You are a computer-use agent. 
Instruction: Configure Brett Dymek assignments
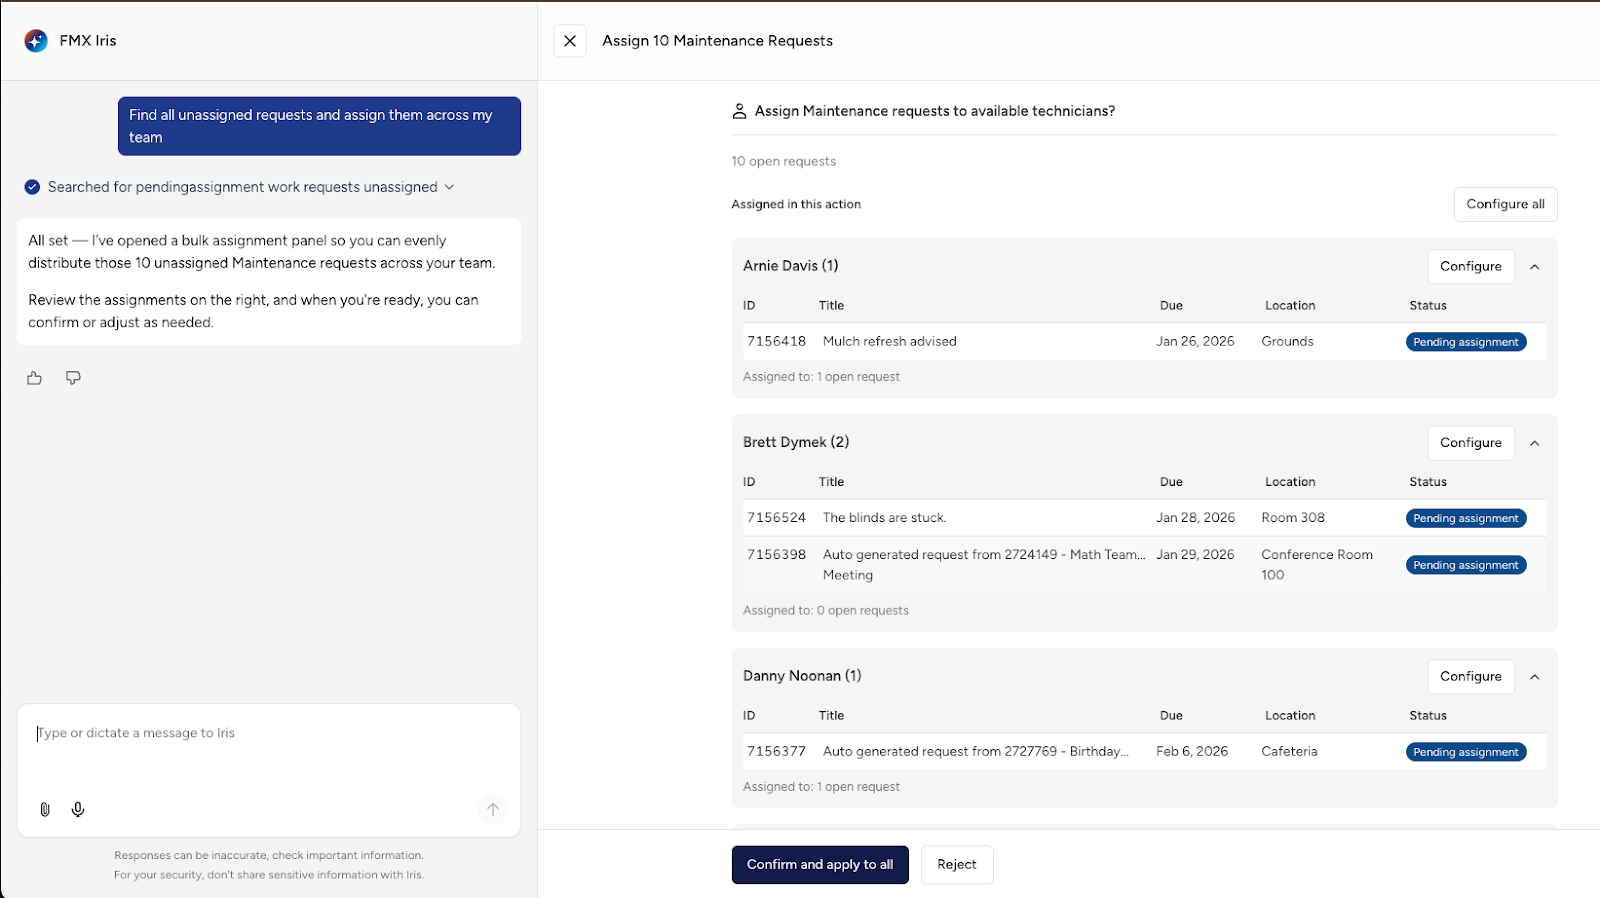[1470, 443]
